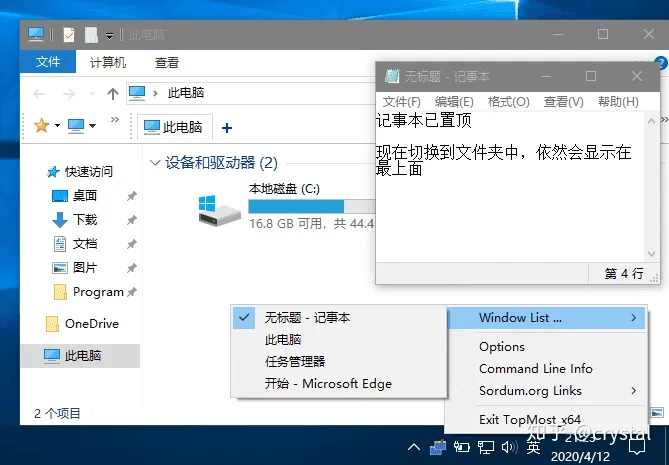
Task: Select the 本地磁盘 (C:) drive icon
Action: pos(219,210)
